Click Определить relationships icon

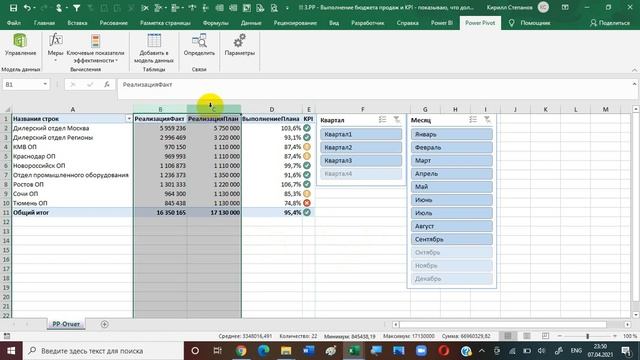tap(199, 41)
